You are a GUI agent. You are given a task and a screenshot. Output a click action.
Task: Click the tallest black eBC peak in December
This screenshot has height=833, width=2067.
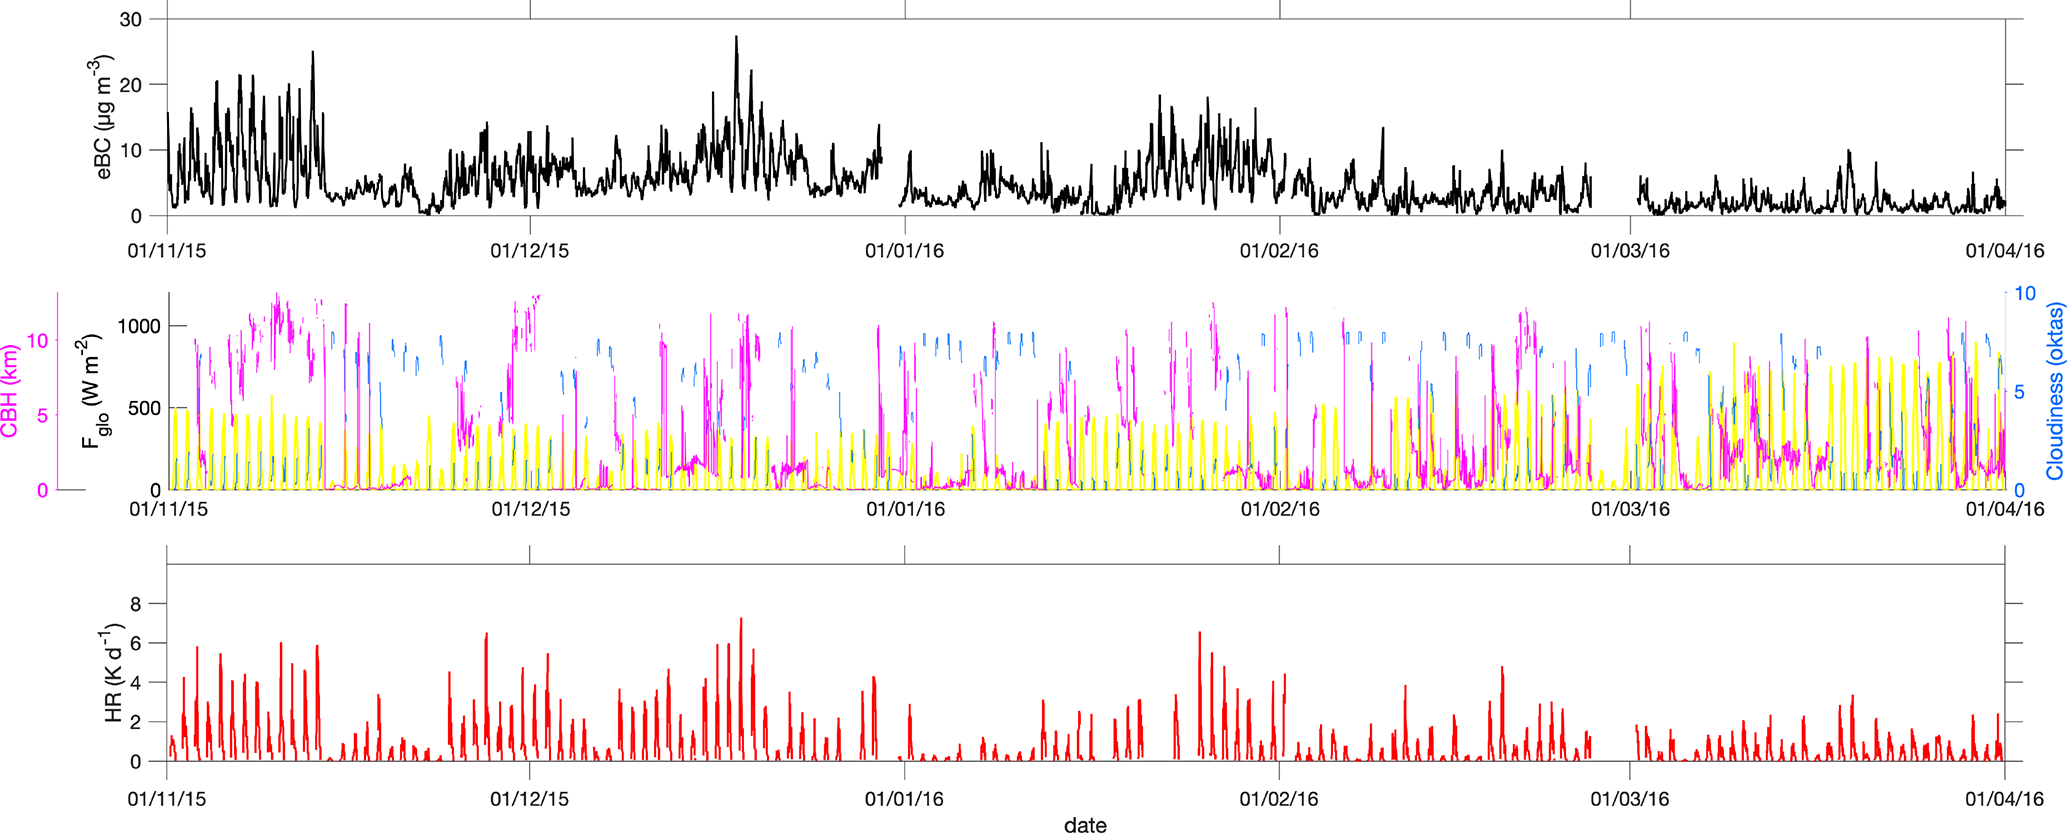736,38
